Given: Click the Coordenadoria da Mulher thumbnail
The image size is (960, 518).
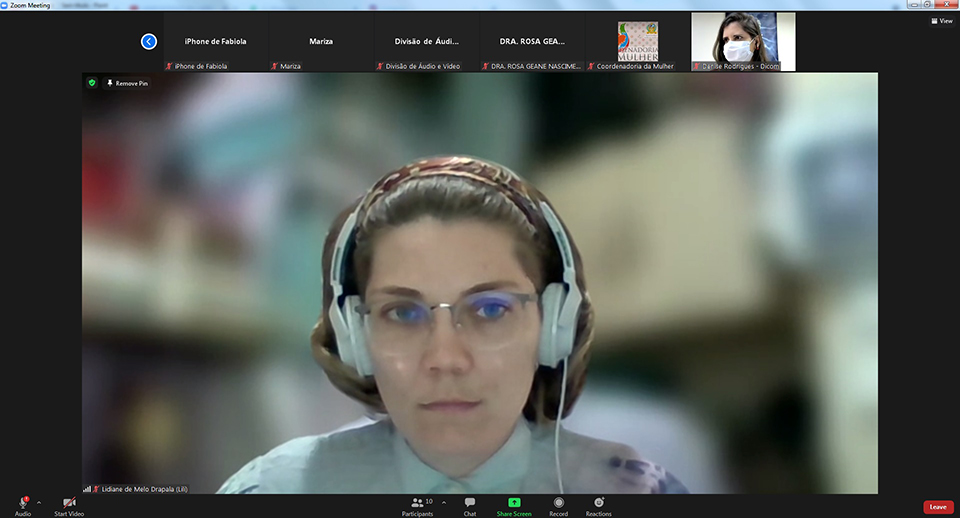Looking at the screenshot, I should pos(638,41).
